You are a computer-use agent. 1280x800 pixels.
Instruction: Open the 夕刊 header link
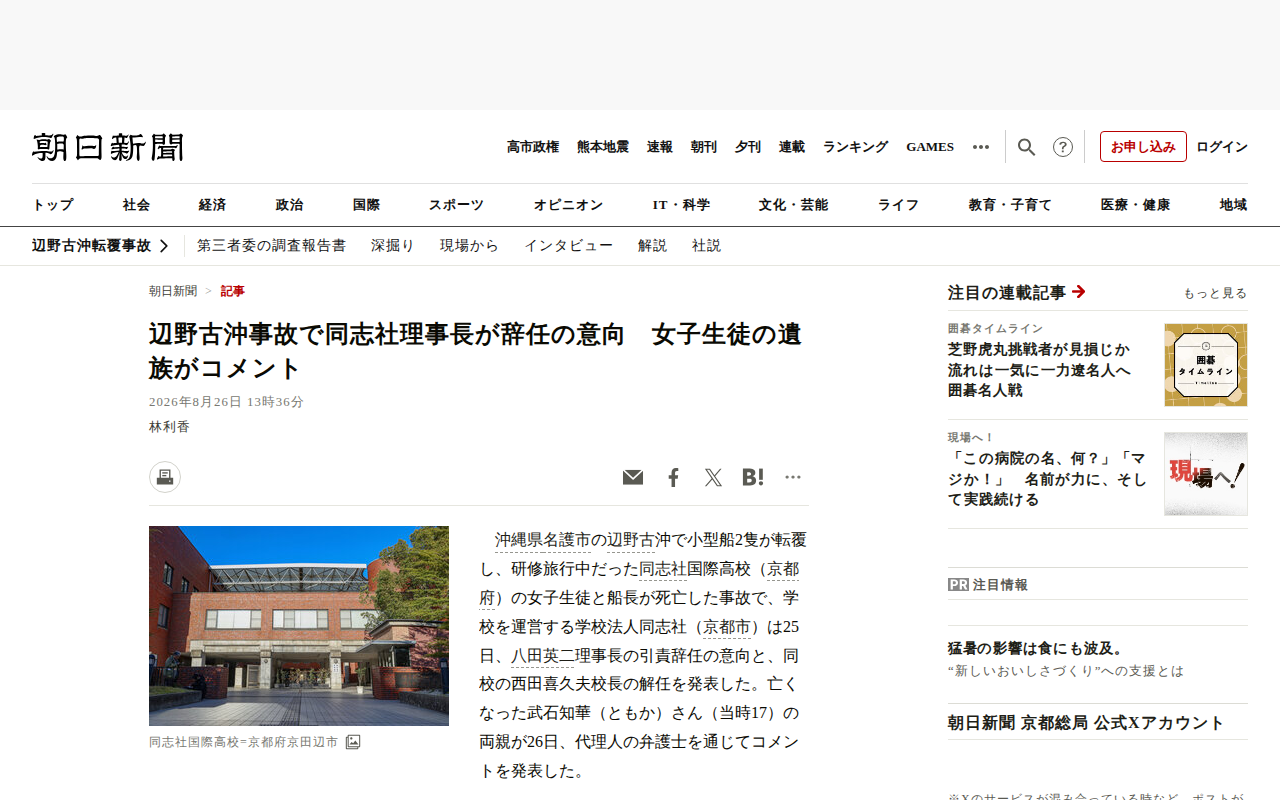click(x=748, y=147)
